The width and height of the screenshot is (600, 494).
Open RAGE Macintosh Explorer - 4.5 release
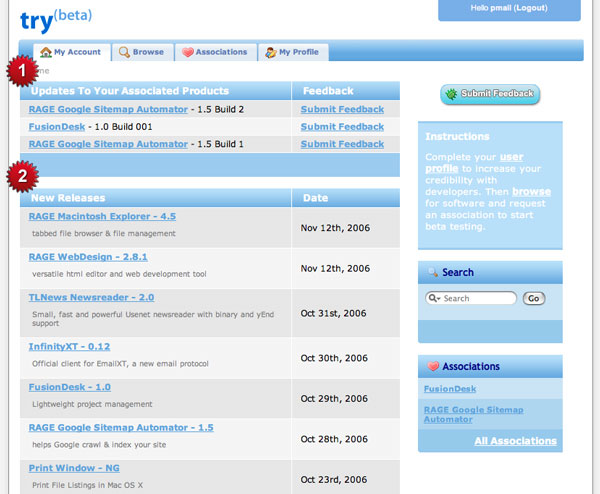102,217
